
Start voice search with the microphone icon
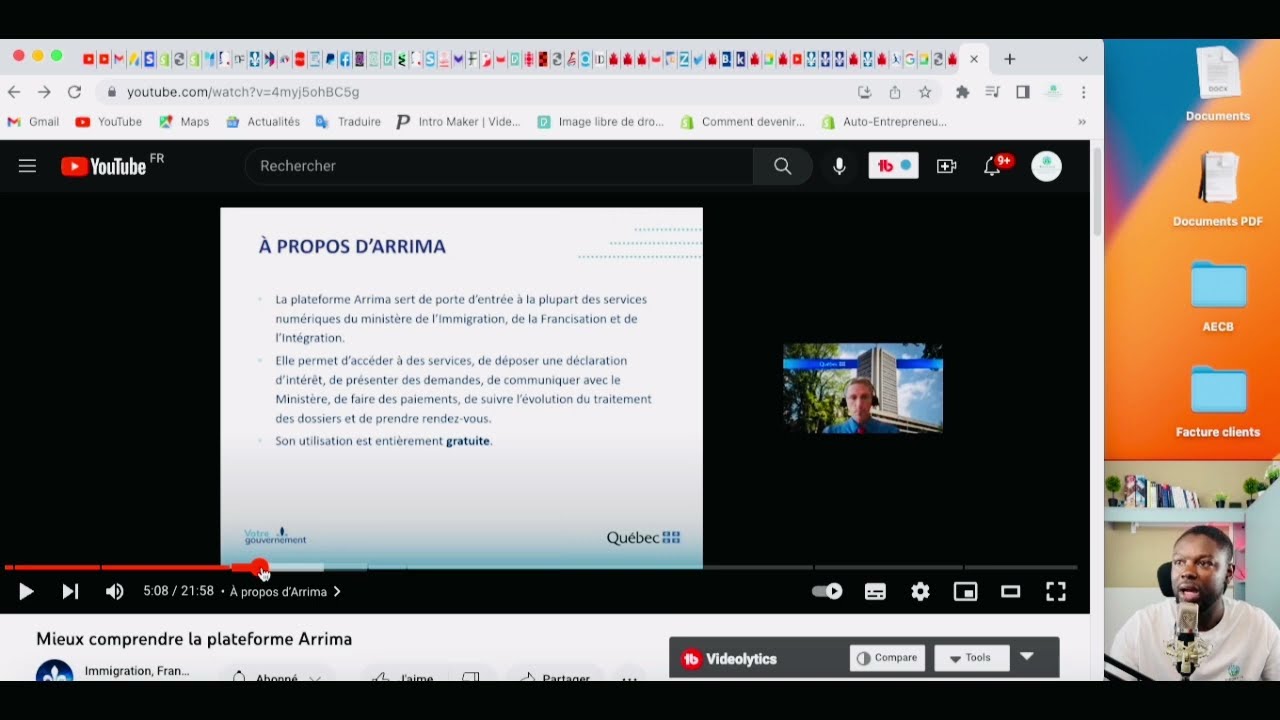click(839, 166)
